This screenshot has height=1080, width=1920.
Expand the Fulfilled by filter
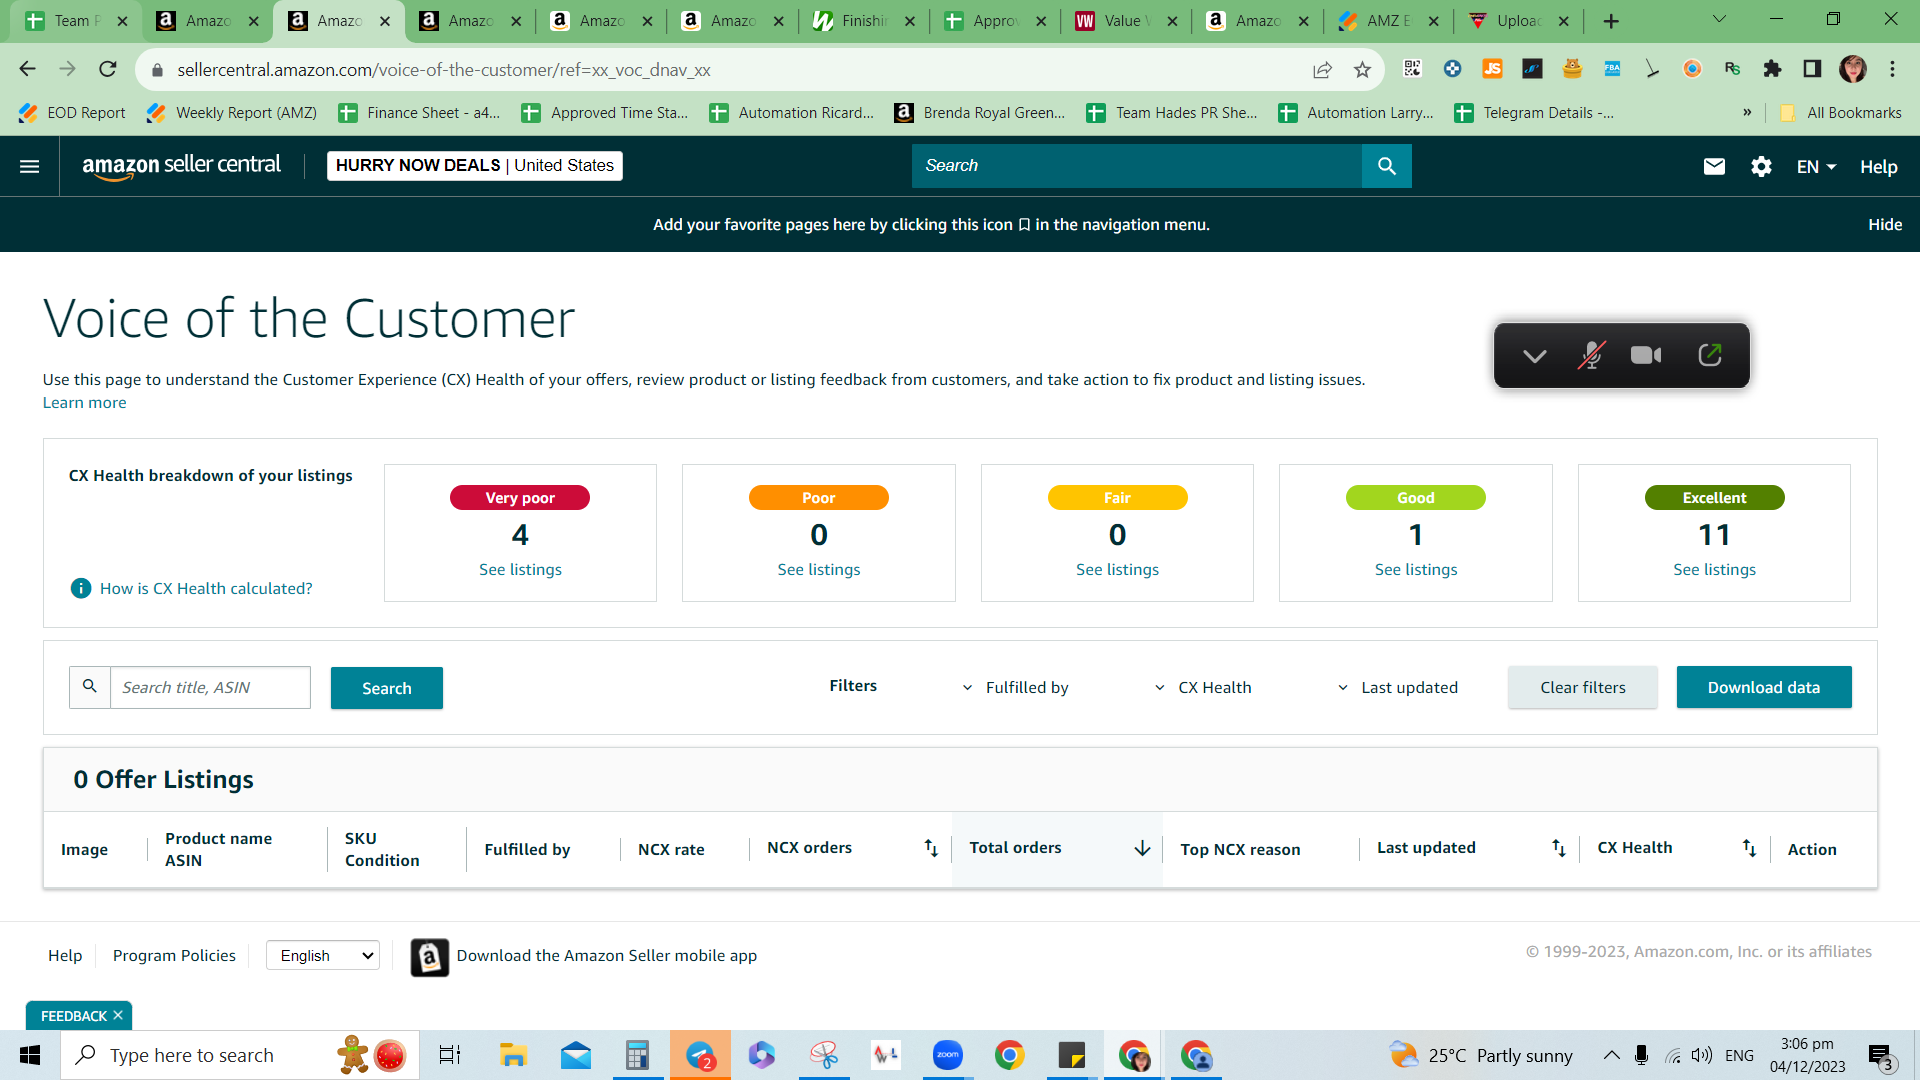coord(1015,688)
